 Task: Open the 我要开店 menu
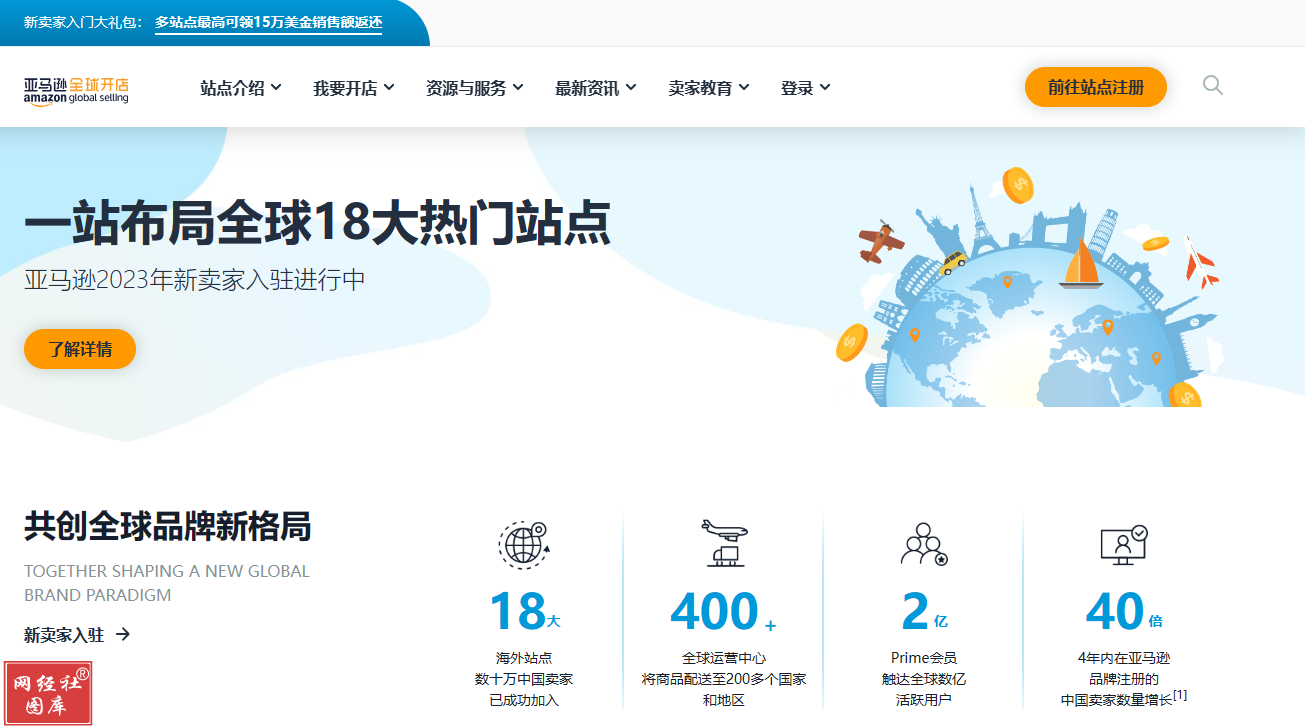pos(354,88)
